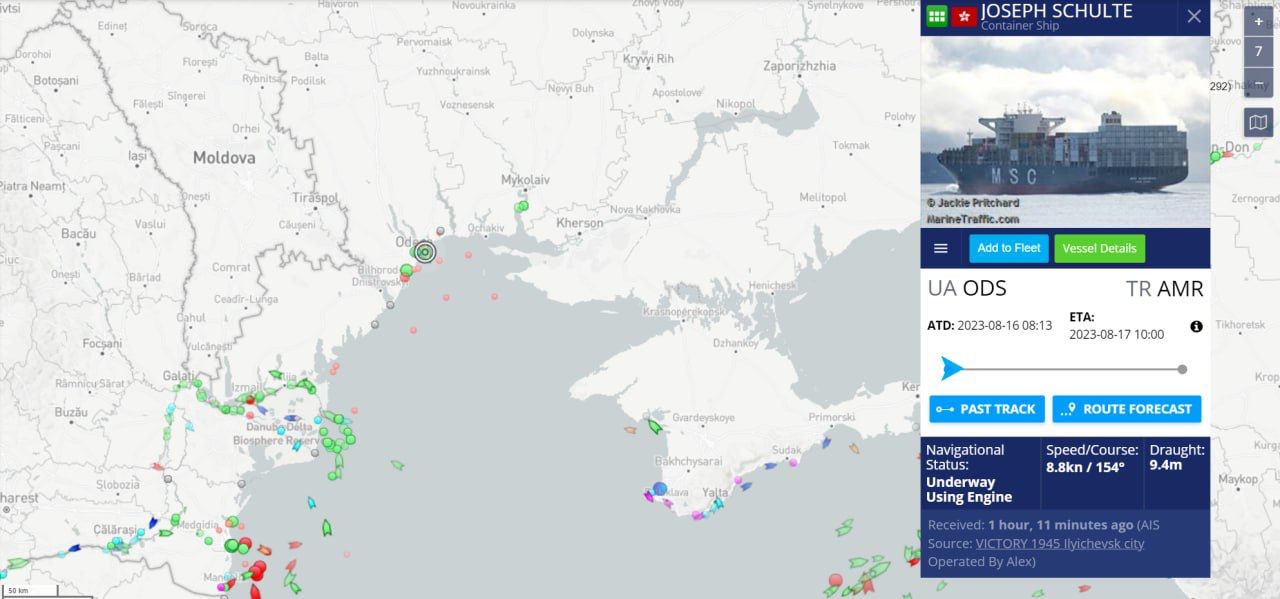
Task: Click the ETA info icon
Action: click(x=1196, y=327)
